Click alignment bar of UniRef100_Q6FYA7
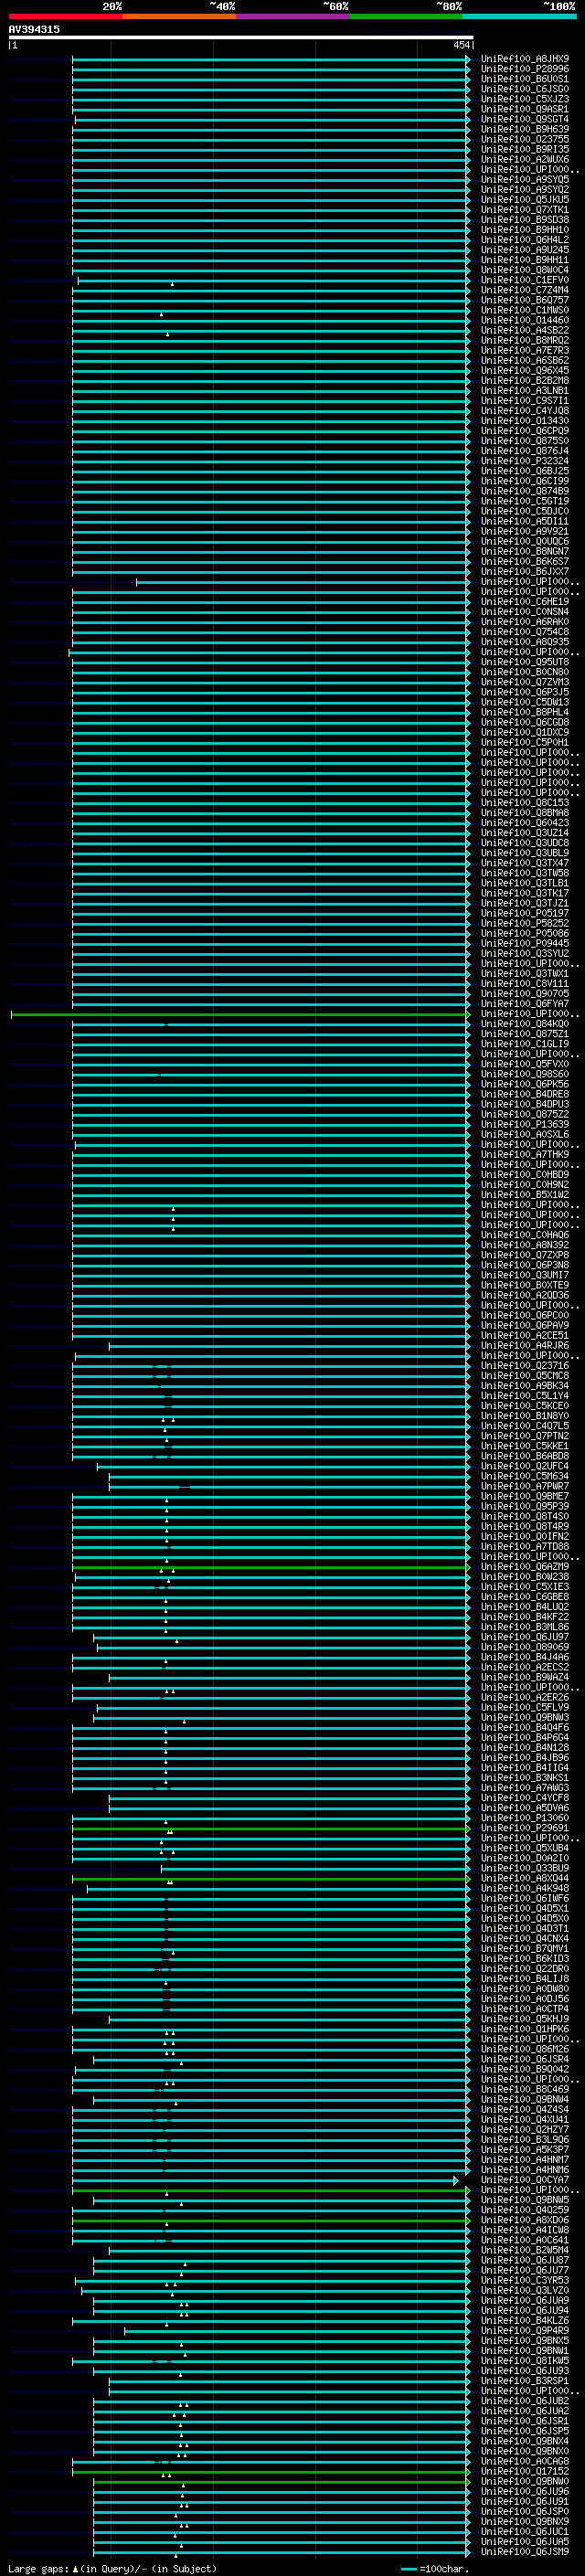The height and width of the screenshot is (2576, 585). click(270, 1004)
